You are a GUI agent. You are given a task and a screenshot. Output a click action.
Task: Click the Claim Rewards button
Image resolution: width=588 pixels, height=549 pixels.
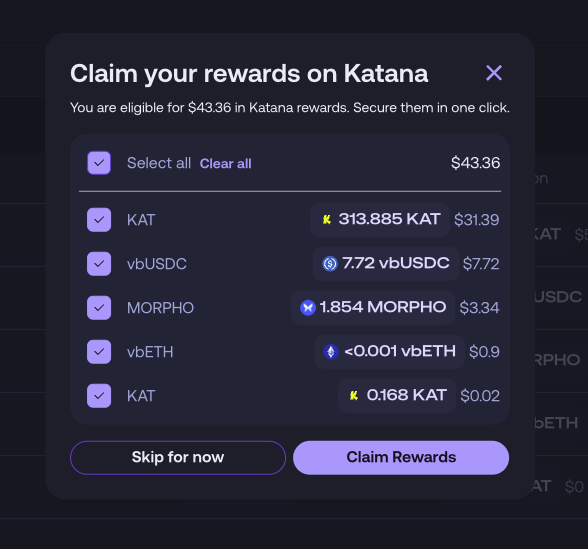(x=401, y=458)
